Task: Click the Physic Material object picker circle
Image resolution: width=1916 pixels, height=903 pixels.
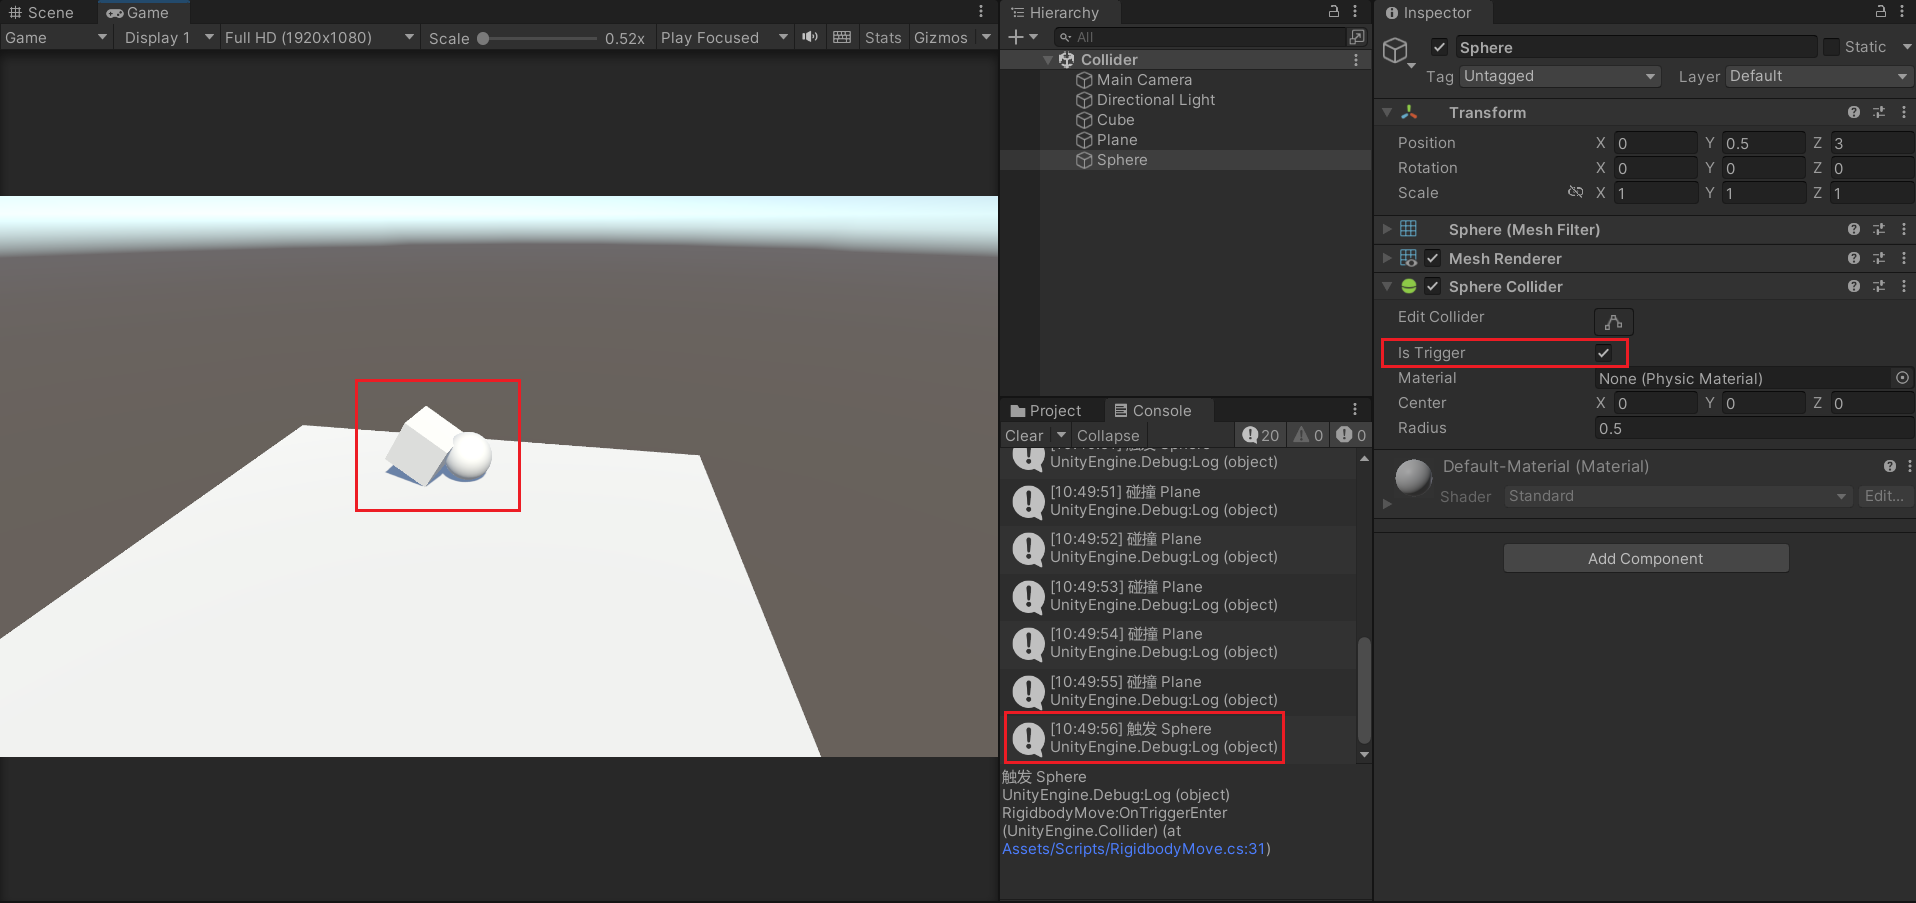Action: tap(1902, 378)
